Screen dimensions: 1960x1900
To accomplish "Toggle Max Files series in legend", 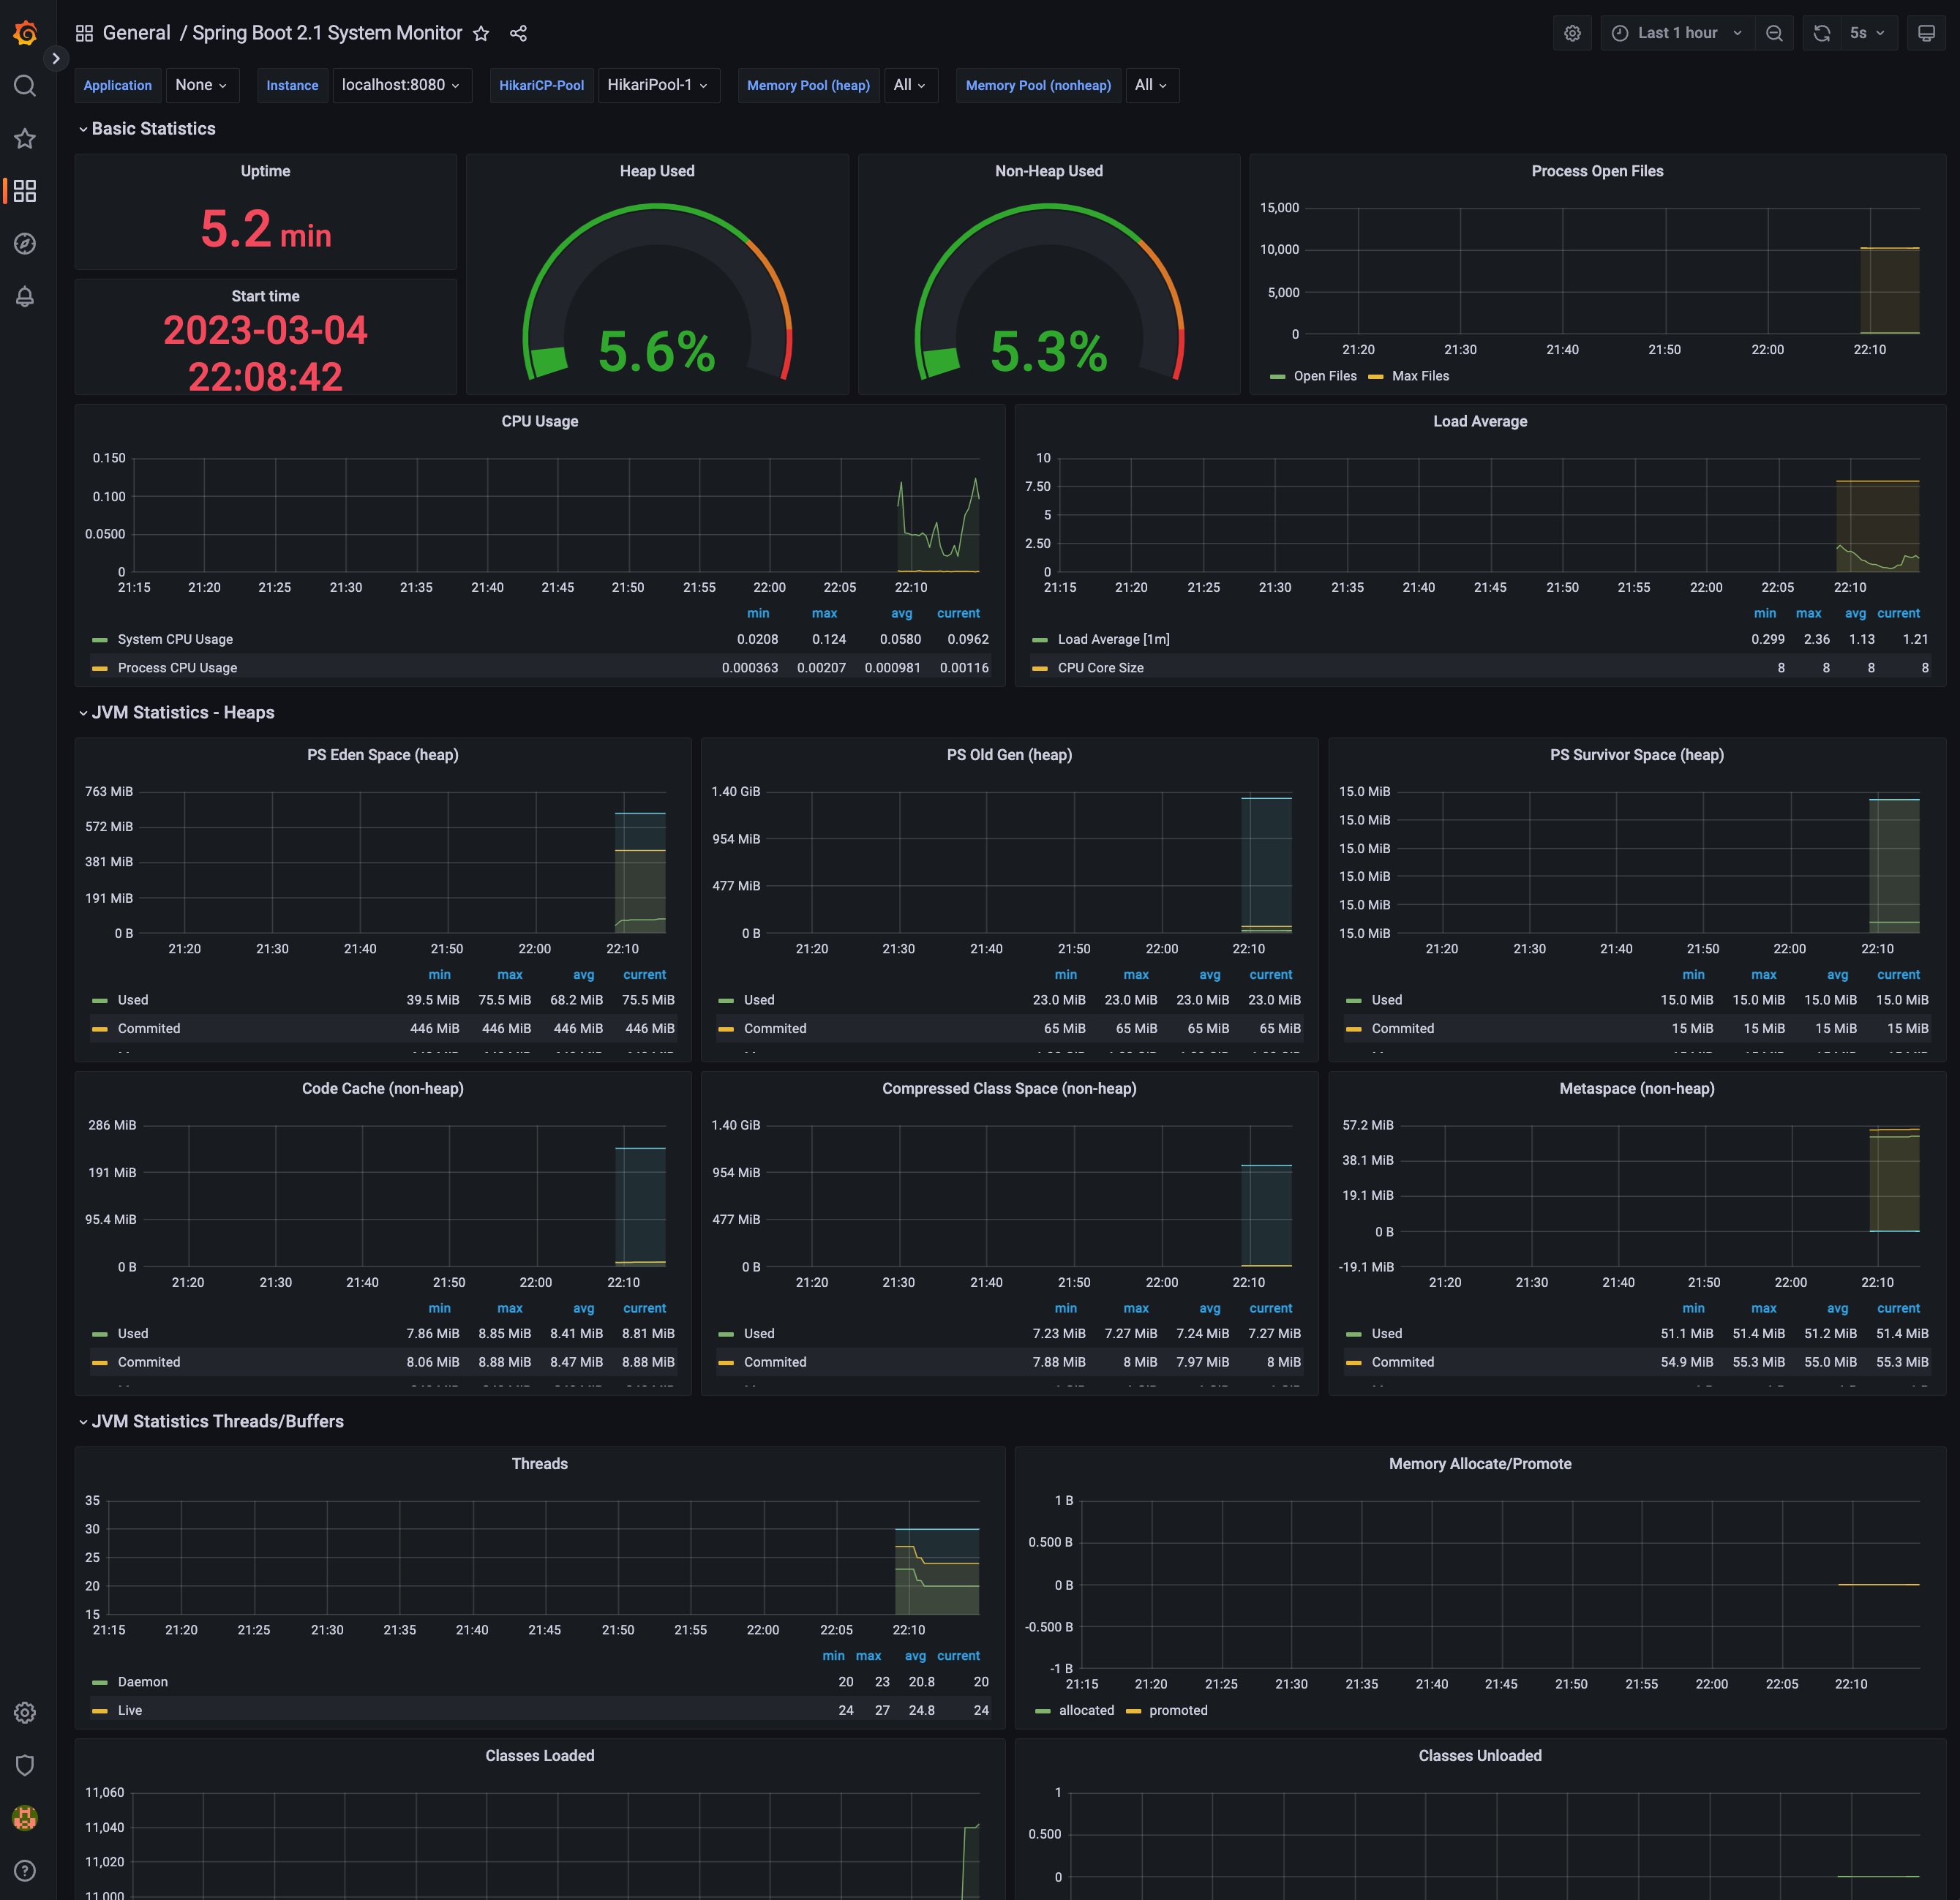I will tap(1420, 376).
